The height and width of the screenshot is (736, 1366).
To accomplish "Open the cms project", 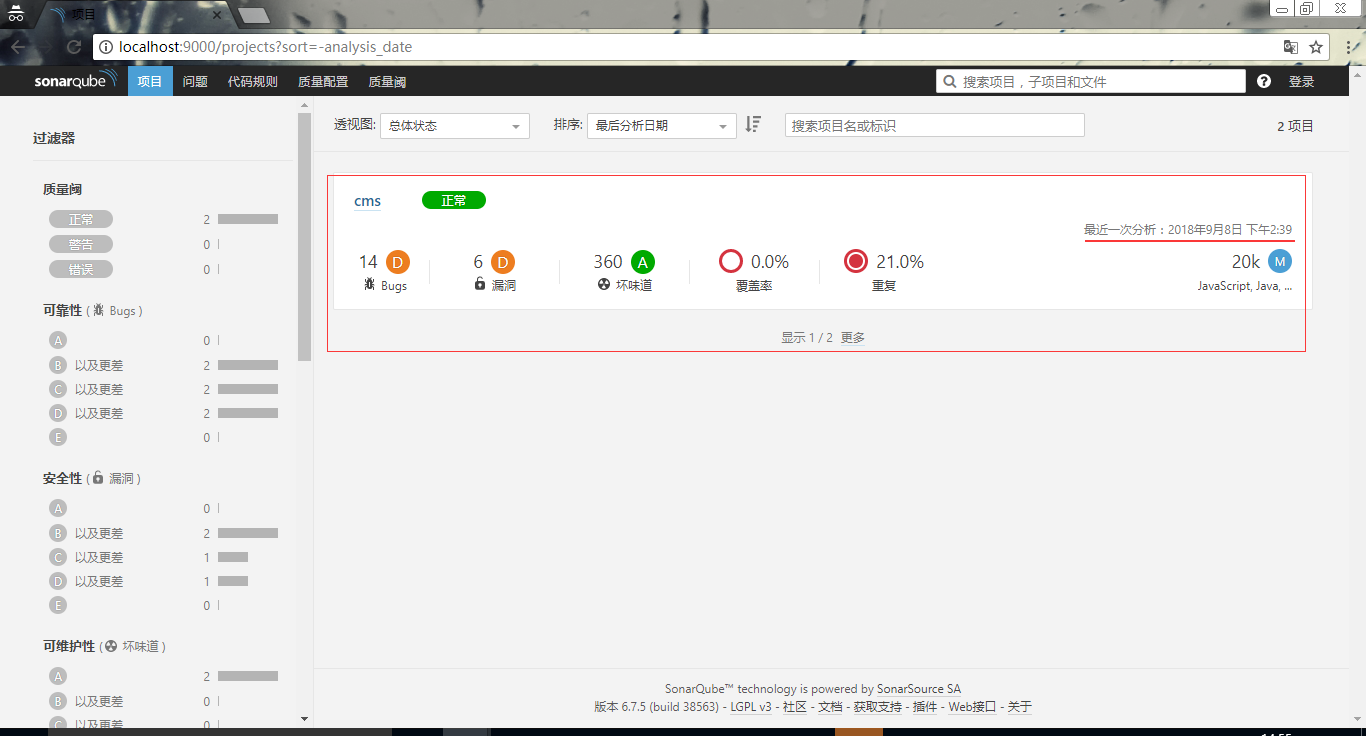I will [x=367, y=200].
